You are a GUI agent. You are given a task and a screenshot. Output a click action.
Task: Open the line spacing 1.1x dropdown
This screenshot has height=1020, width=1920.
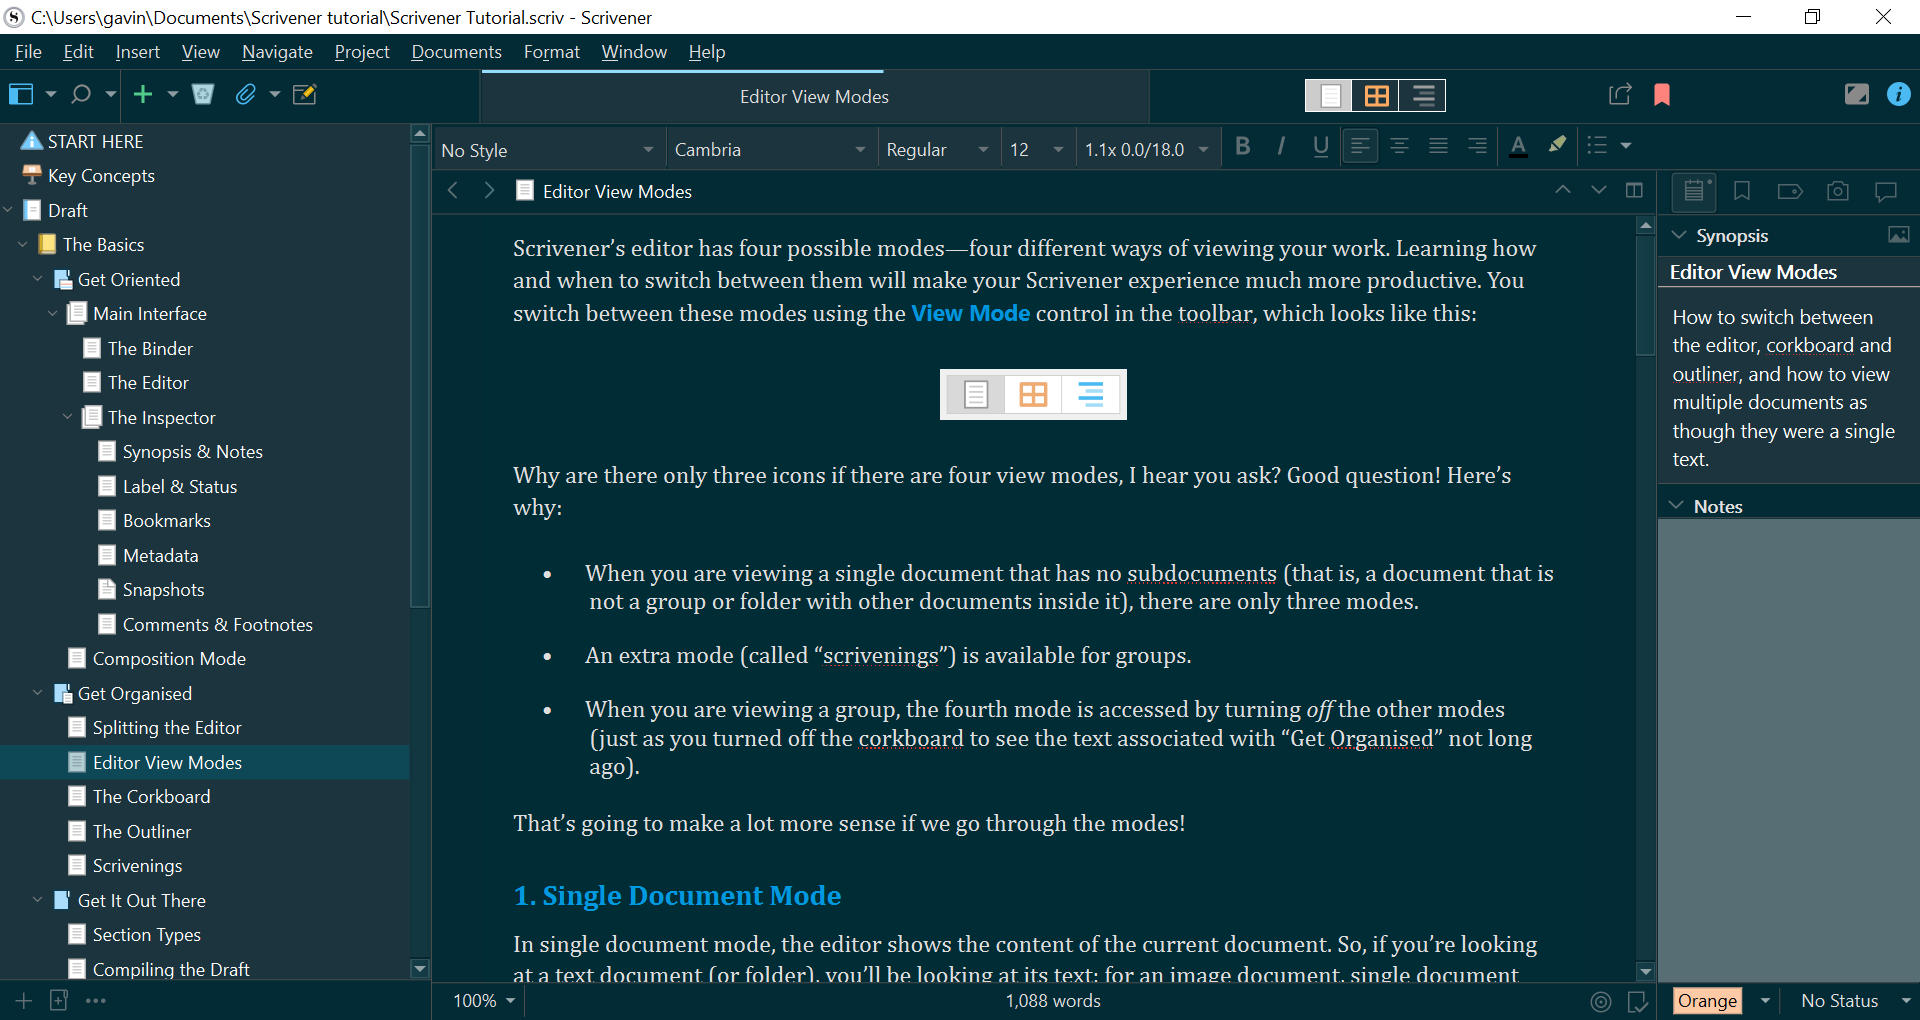coord(1147,149)
